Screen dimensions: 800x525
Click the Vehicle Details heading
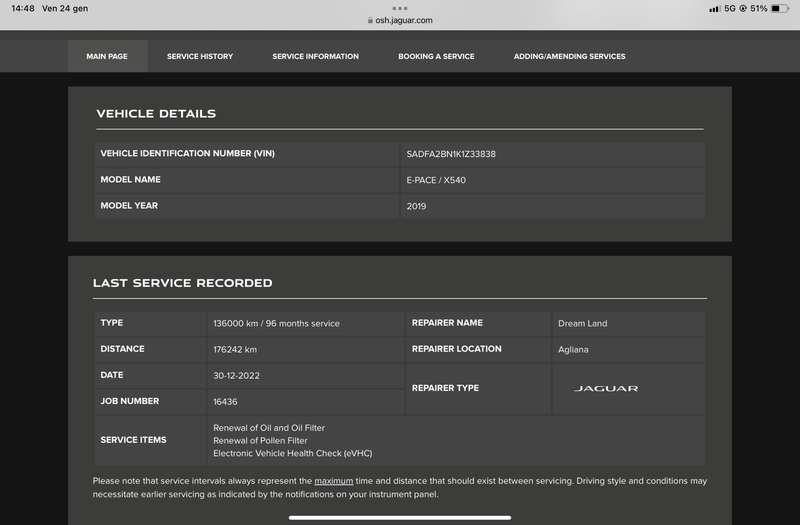coord(156,113)
